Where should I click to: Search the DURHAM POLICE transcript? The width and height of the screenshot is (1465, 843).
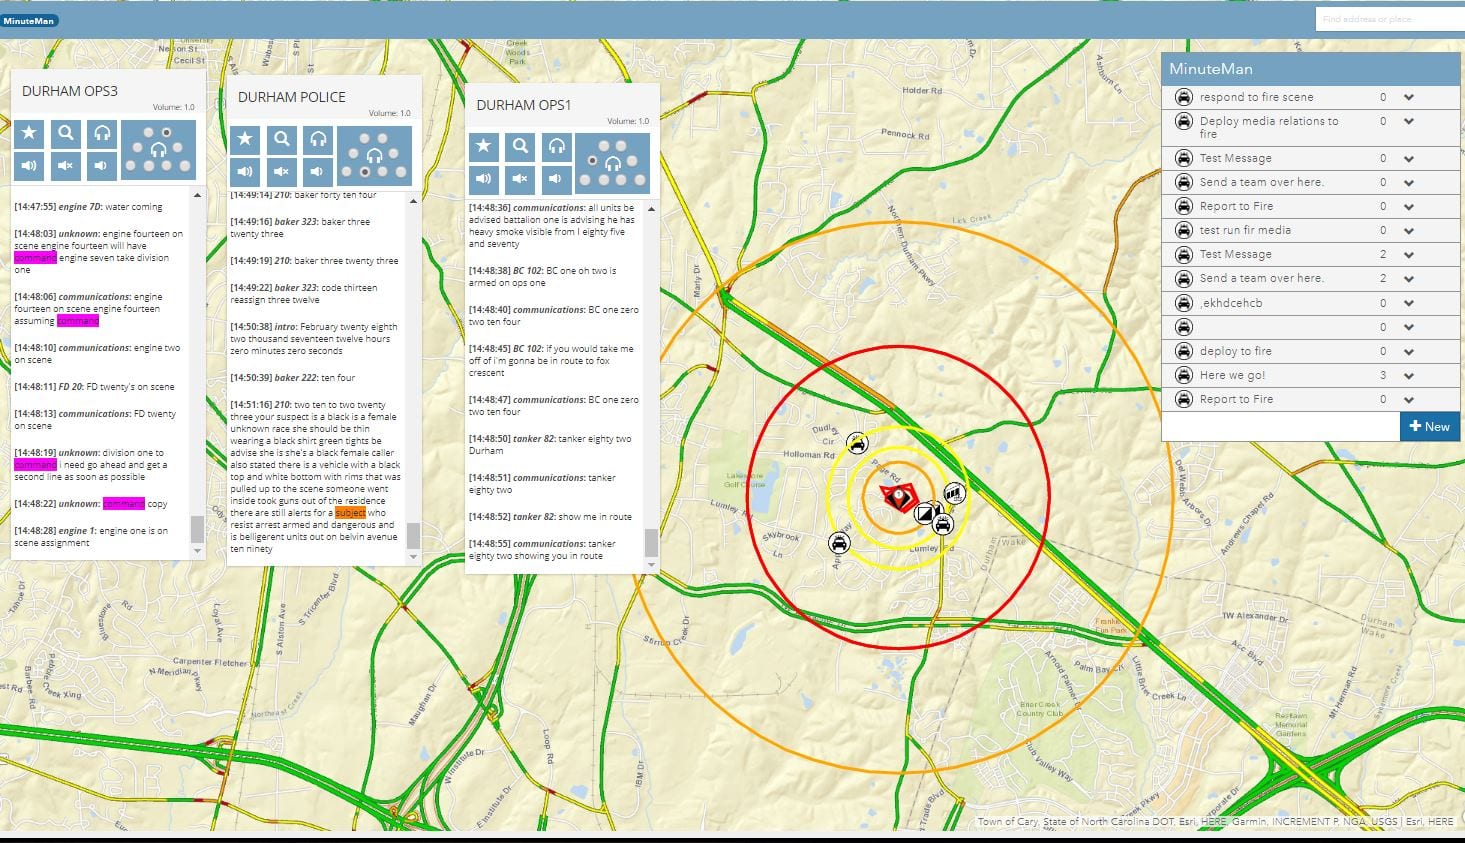point(282,140)
